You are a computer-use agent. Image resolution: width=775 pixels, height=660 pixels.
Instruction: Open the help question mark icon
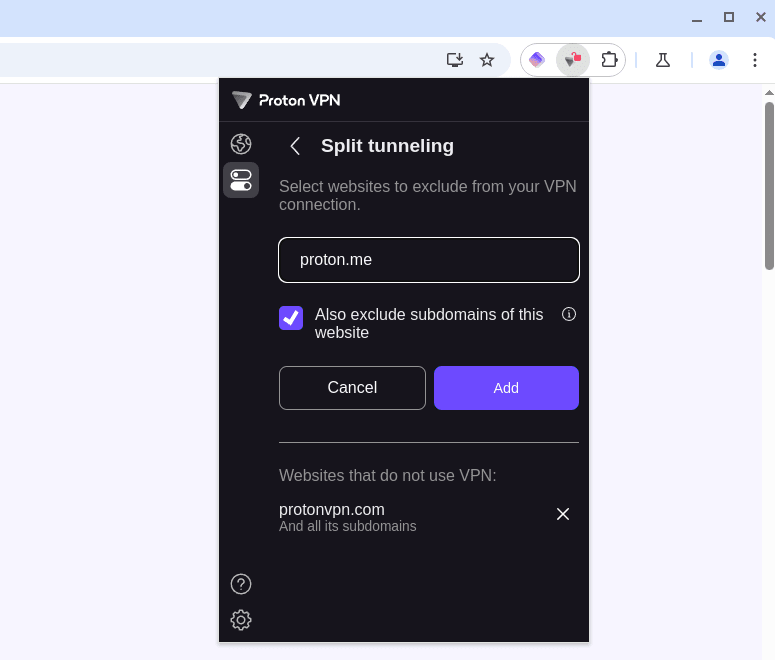241,584
